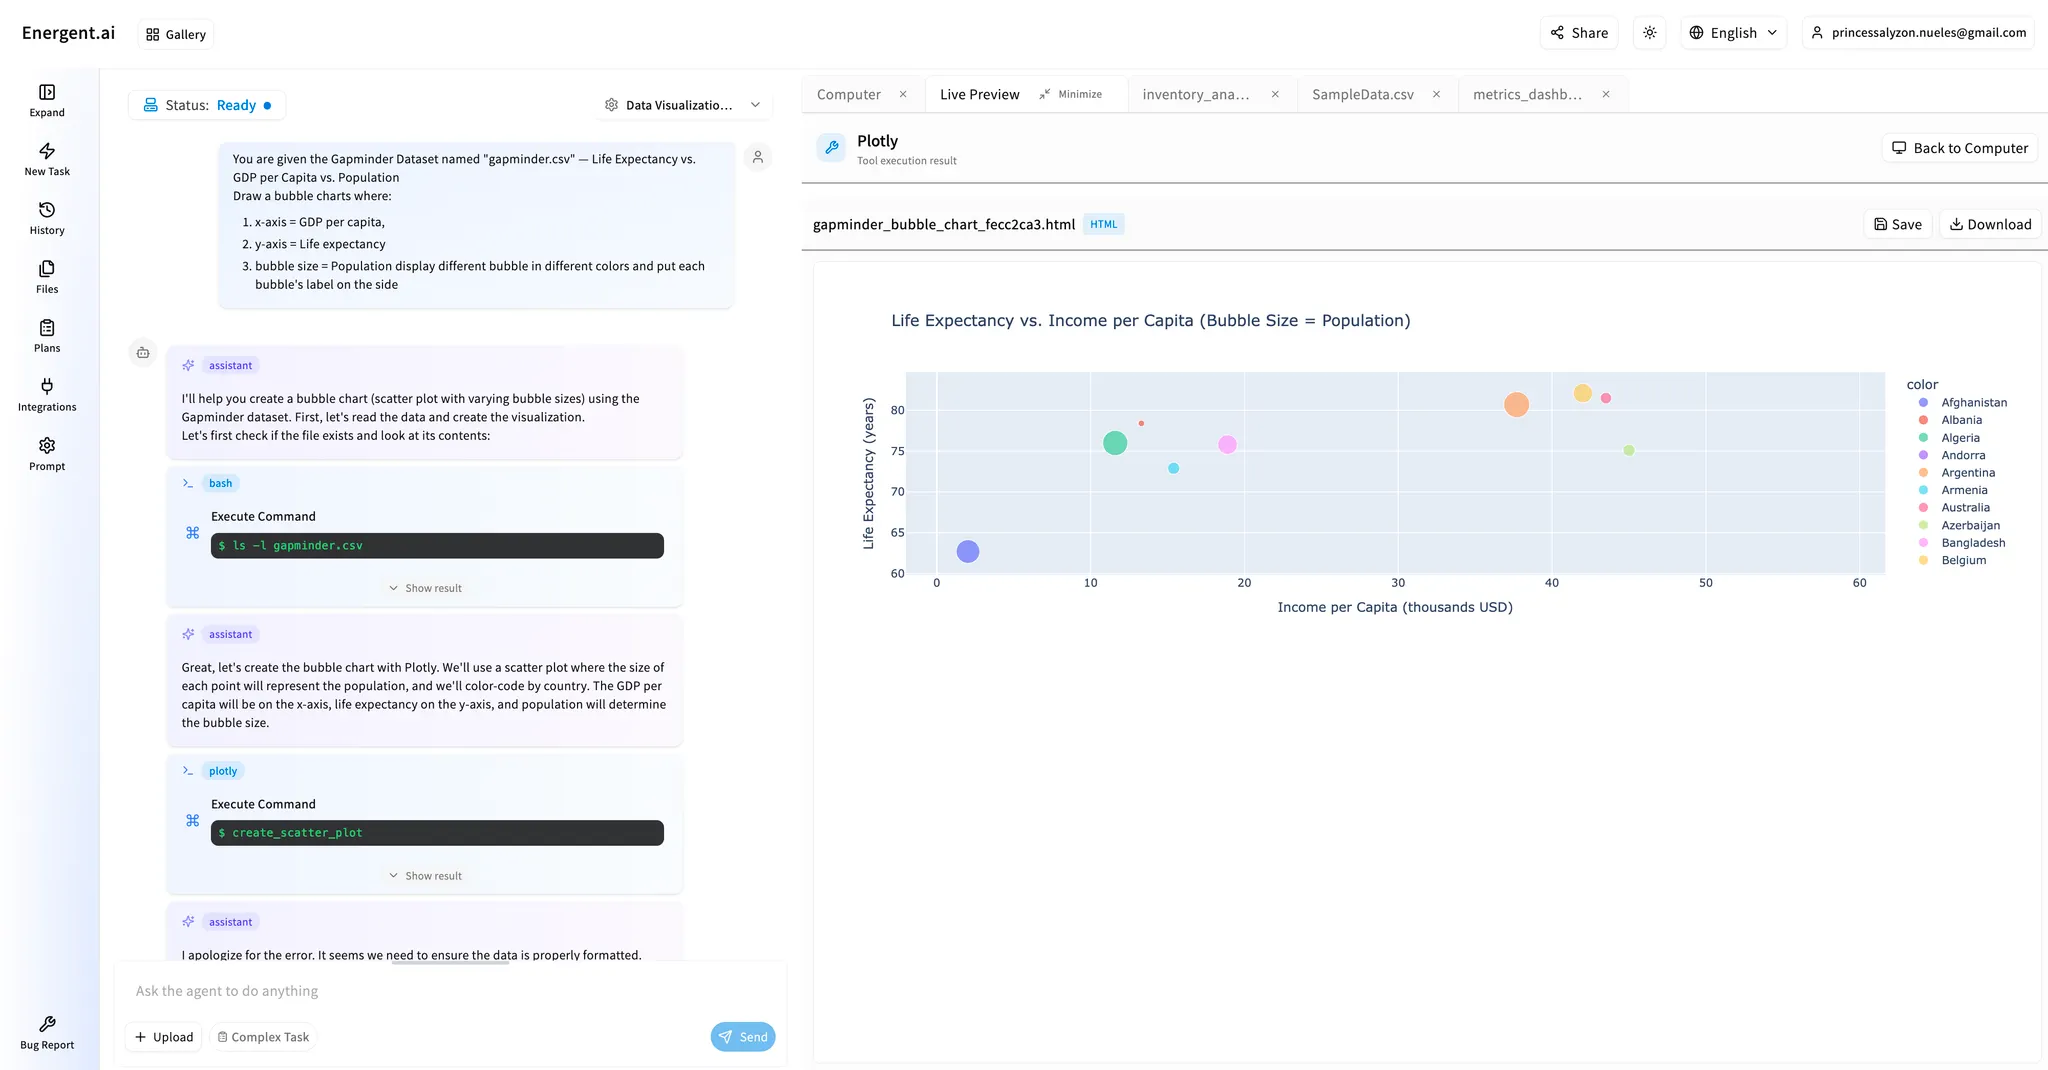Click the Back to Computer button
Screen dimensions: 2048x1070
pos(1959,147)
